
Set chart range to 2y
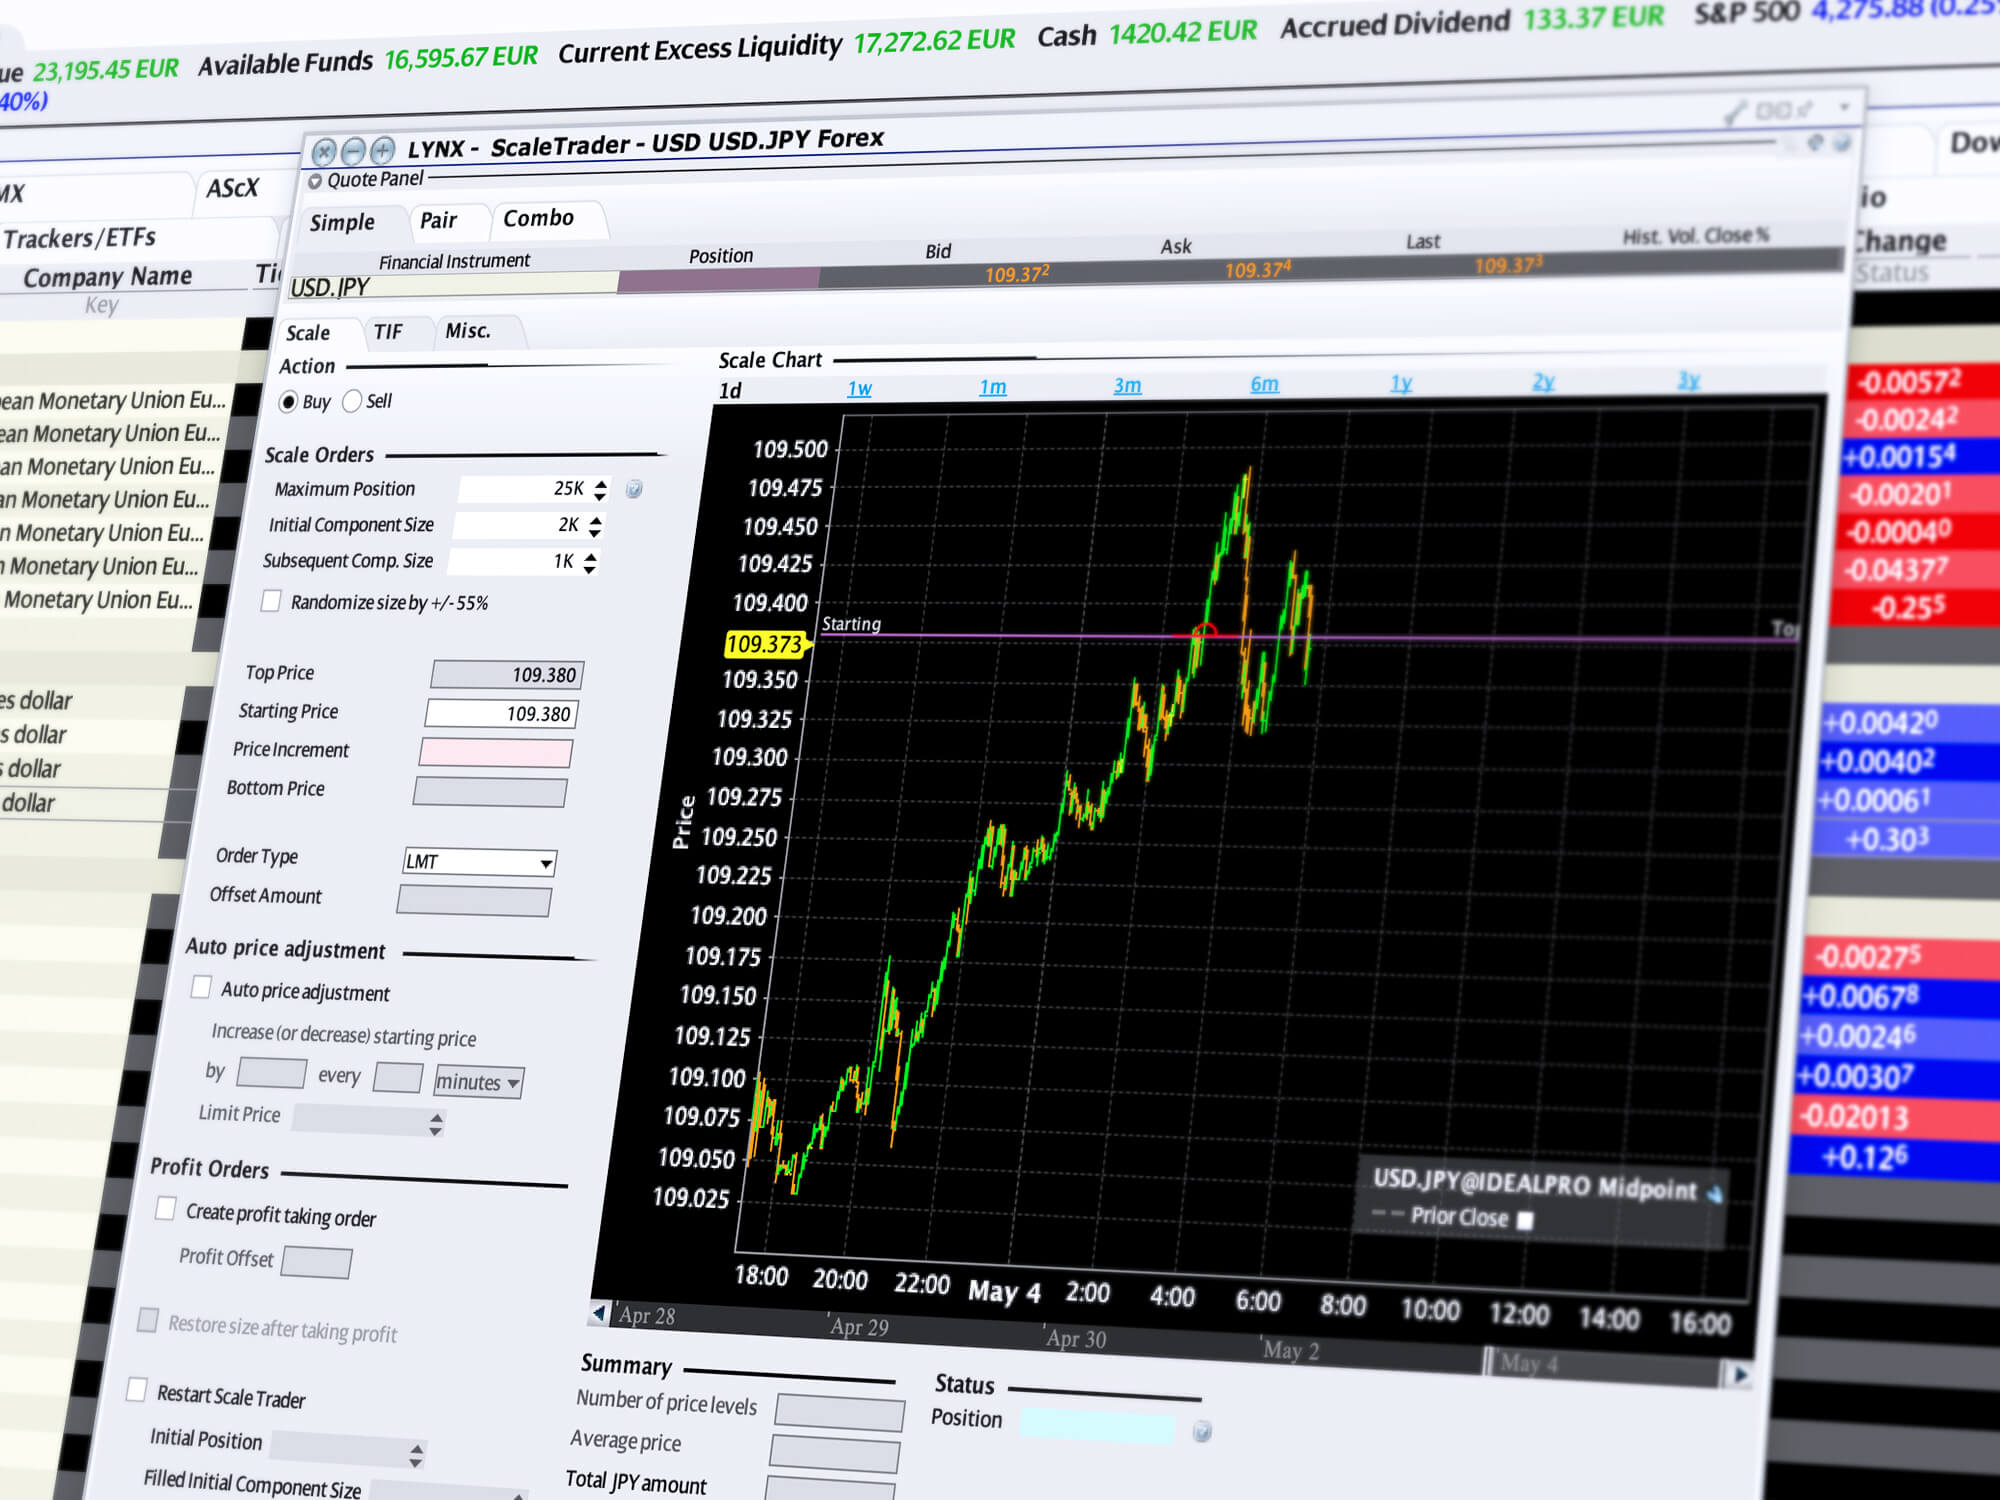coord(1544,381)
